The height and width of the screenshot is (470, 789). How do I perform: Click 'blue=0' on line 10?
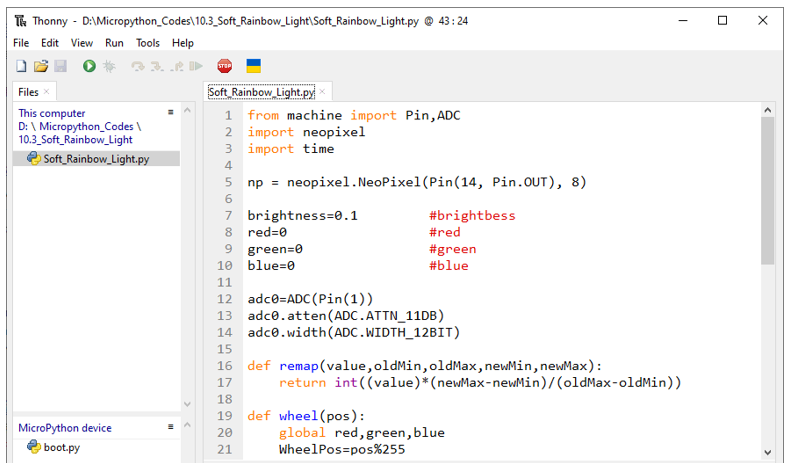click(271, 266)
